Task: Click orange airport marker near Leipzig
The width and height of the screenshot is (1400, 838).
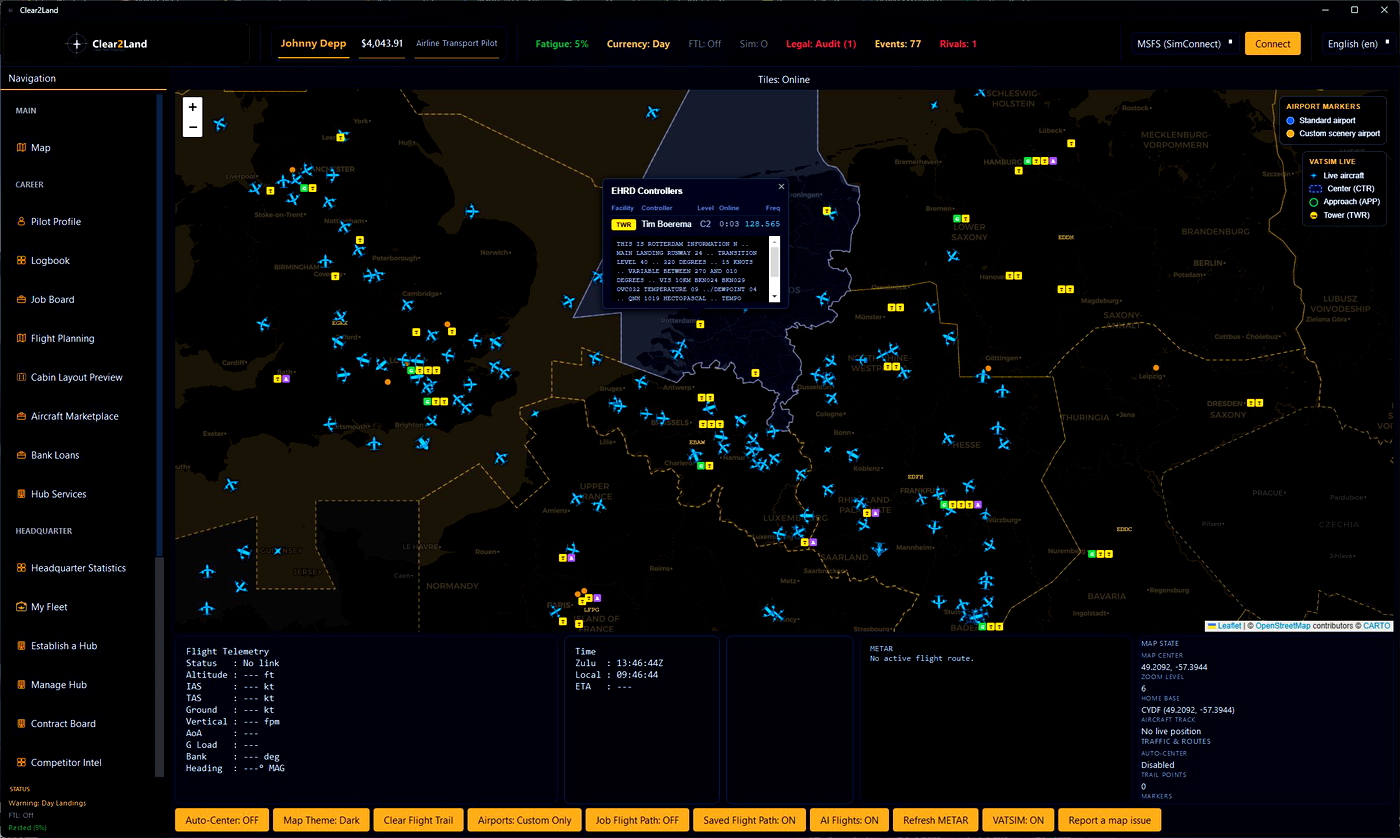Action: click(x=1155, y=368)
